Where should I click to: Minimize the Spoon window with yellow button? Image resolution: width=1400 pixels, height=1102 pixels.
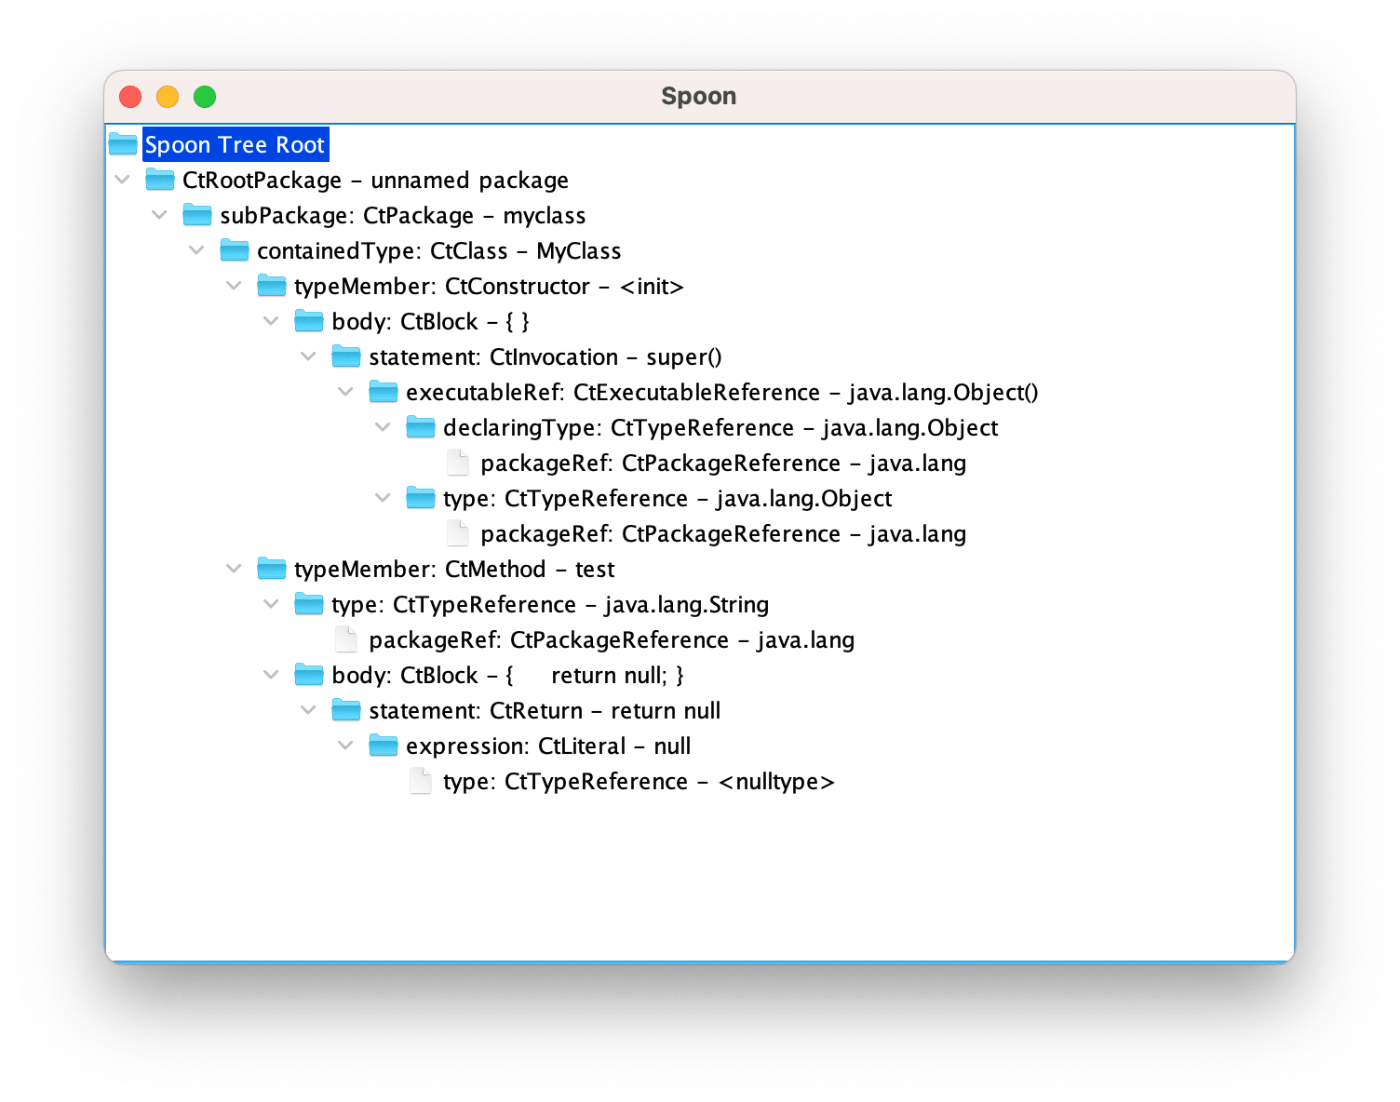coord(167,96)
